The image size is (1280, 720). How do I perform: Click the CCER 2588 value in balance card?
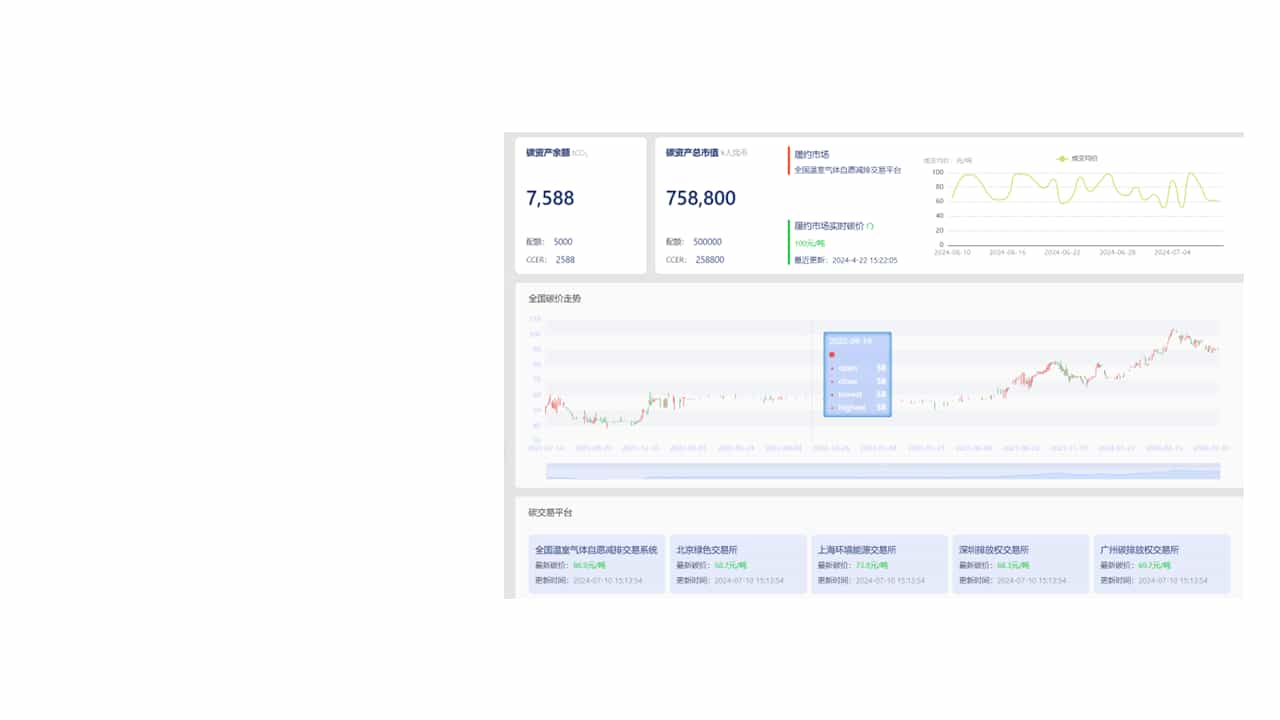tap(565, 260)
